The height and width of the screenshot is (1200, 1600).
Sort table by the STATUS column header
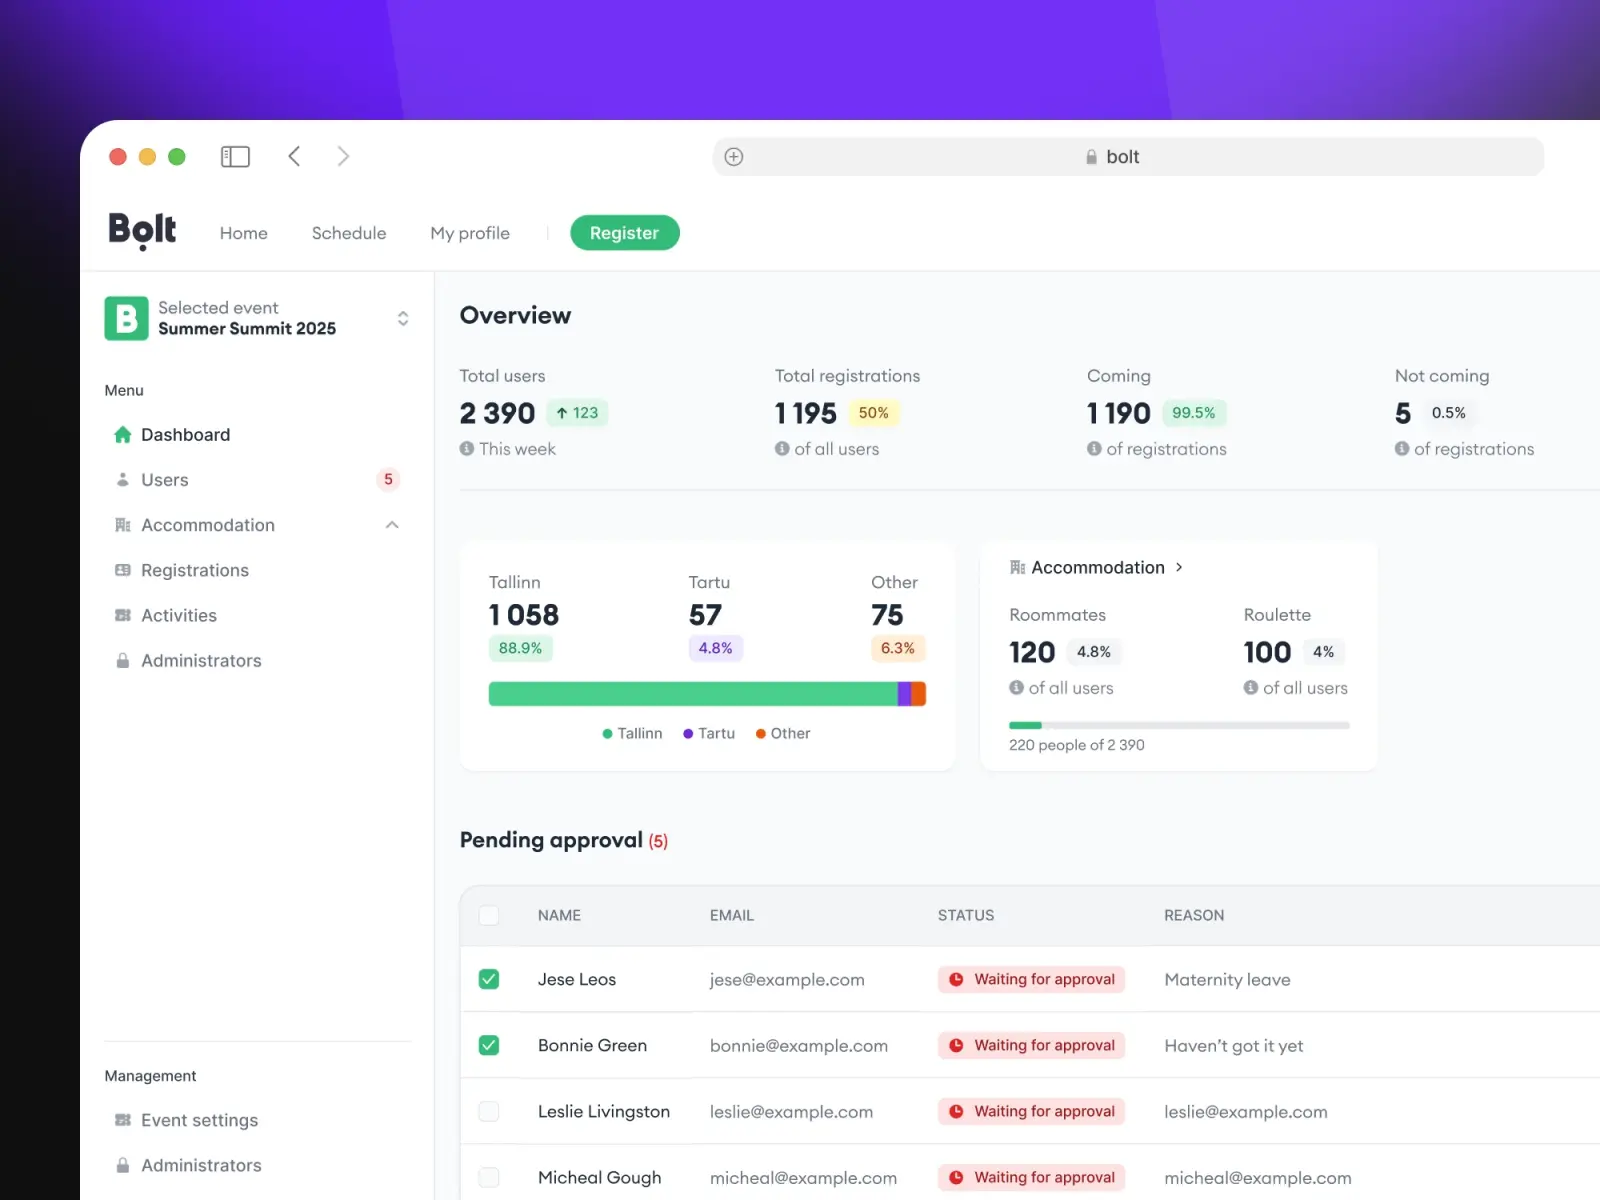[966, 915]
